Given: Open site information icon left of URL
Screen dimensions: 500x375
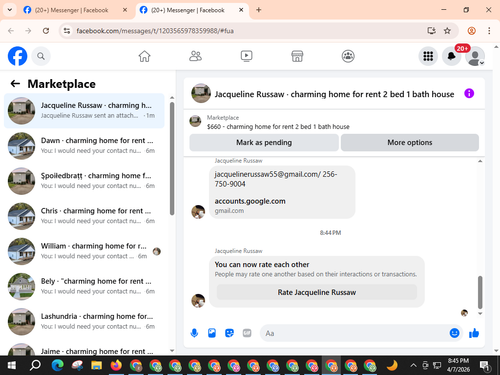Looking at the screenshot, I should click(x=67, y=31).
